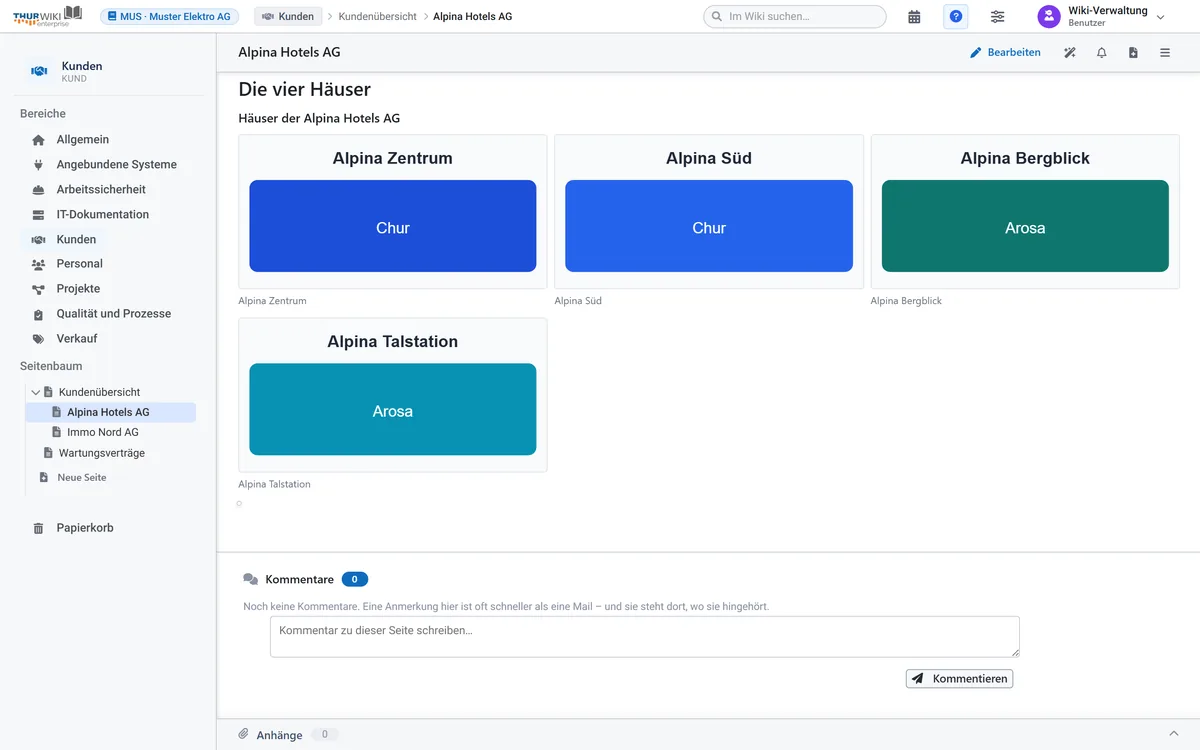This screenshot has width=1200, height=750.
Task: Click the Kommentieren button
Action: point(960,679)
